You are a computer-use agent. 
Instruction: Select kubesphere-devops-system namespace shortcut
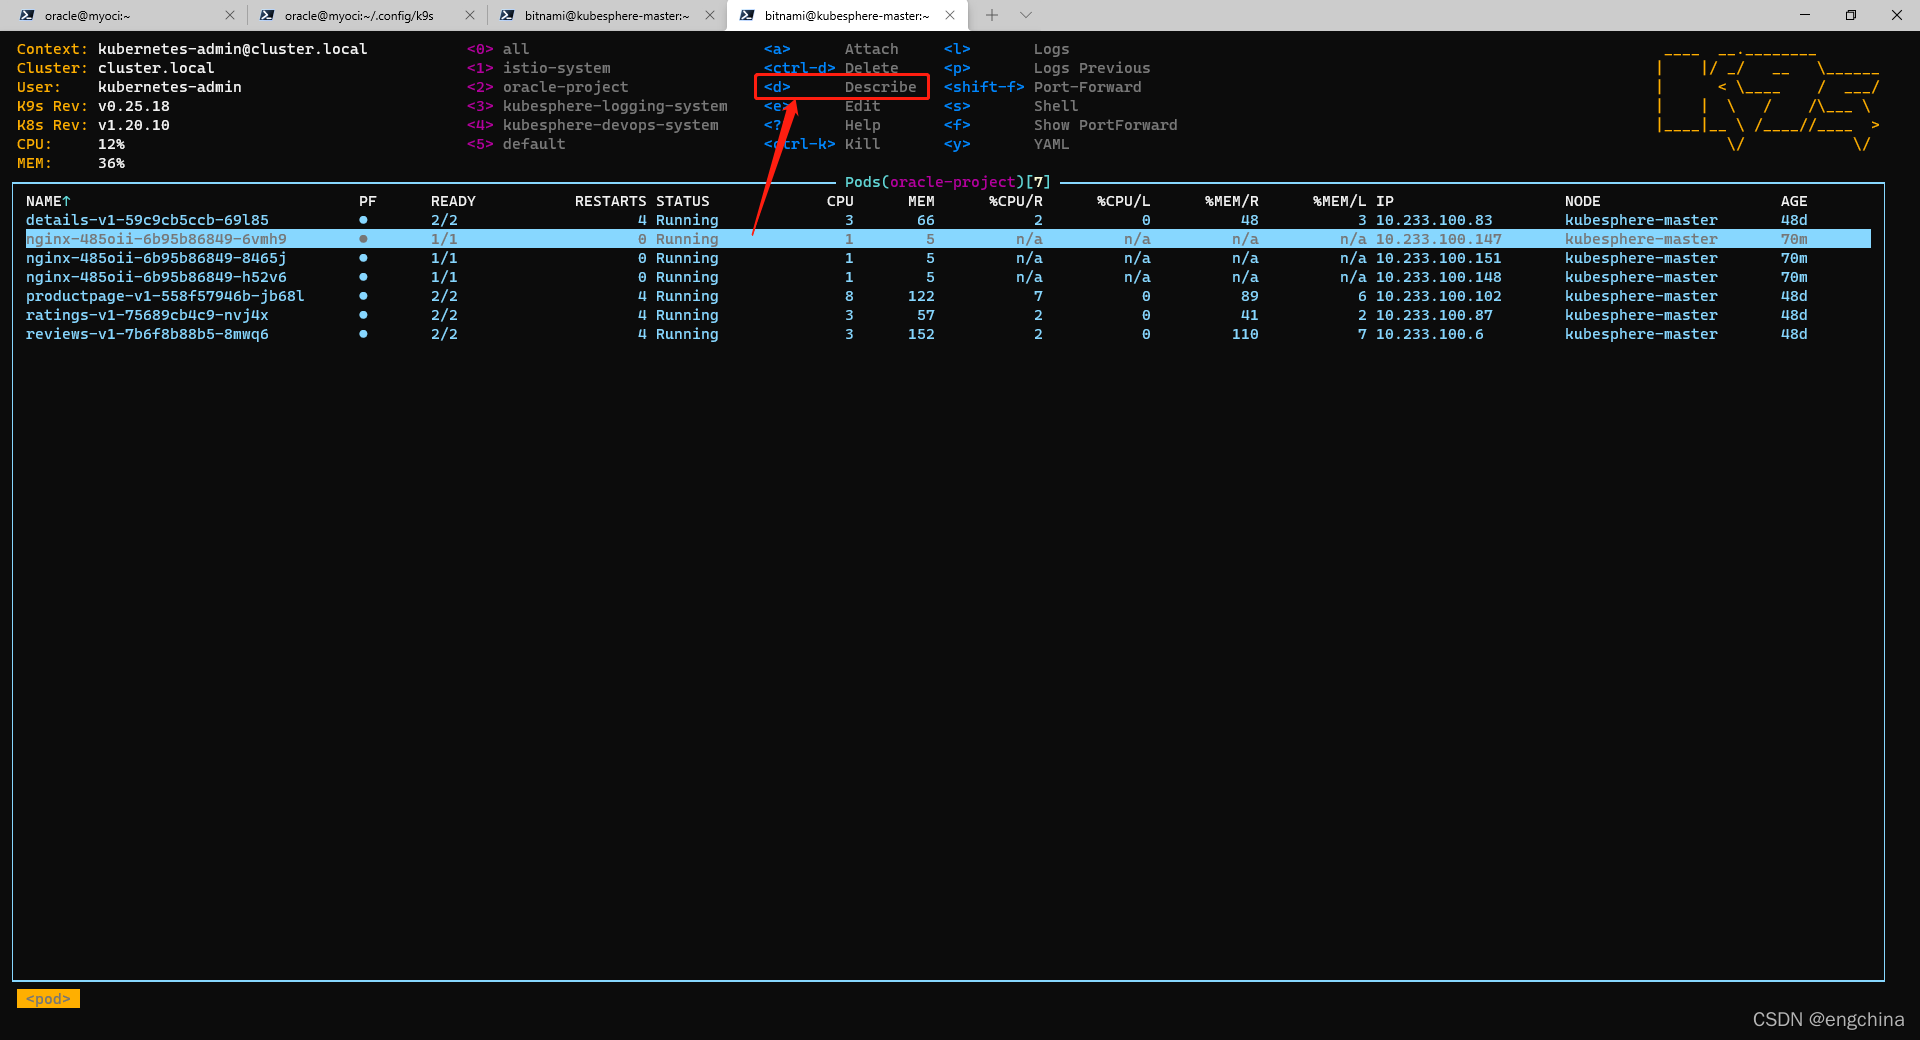(x=592, y=125)
